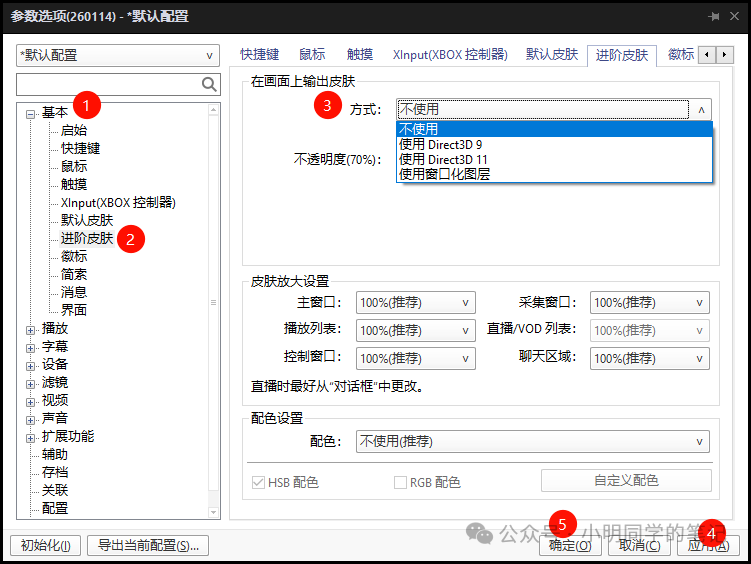Close the preferences dialog window
Viewport: 751px width, 564px height.
[735, 17]
